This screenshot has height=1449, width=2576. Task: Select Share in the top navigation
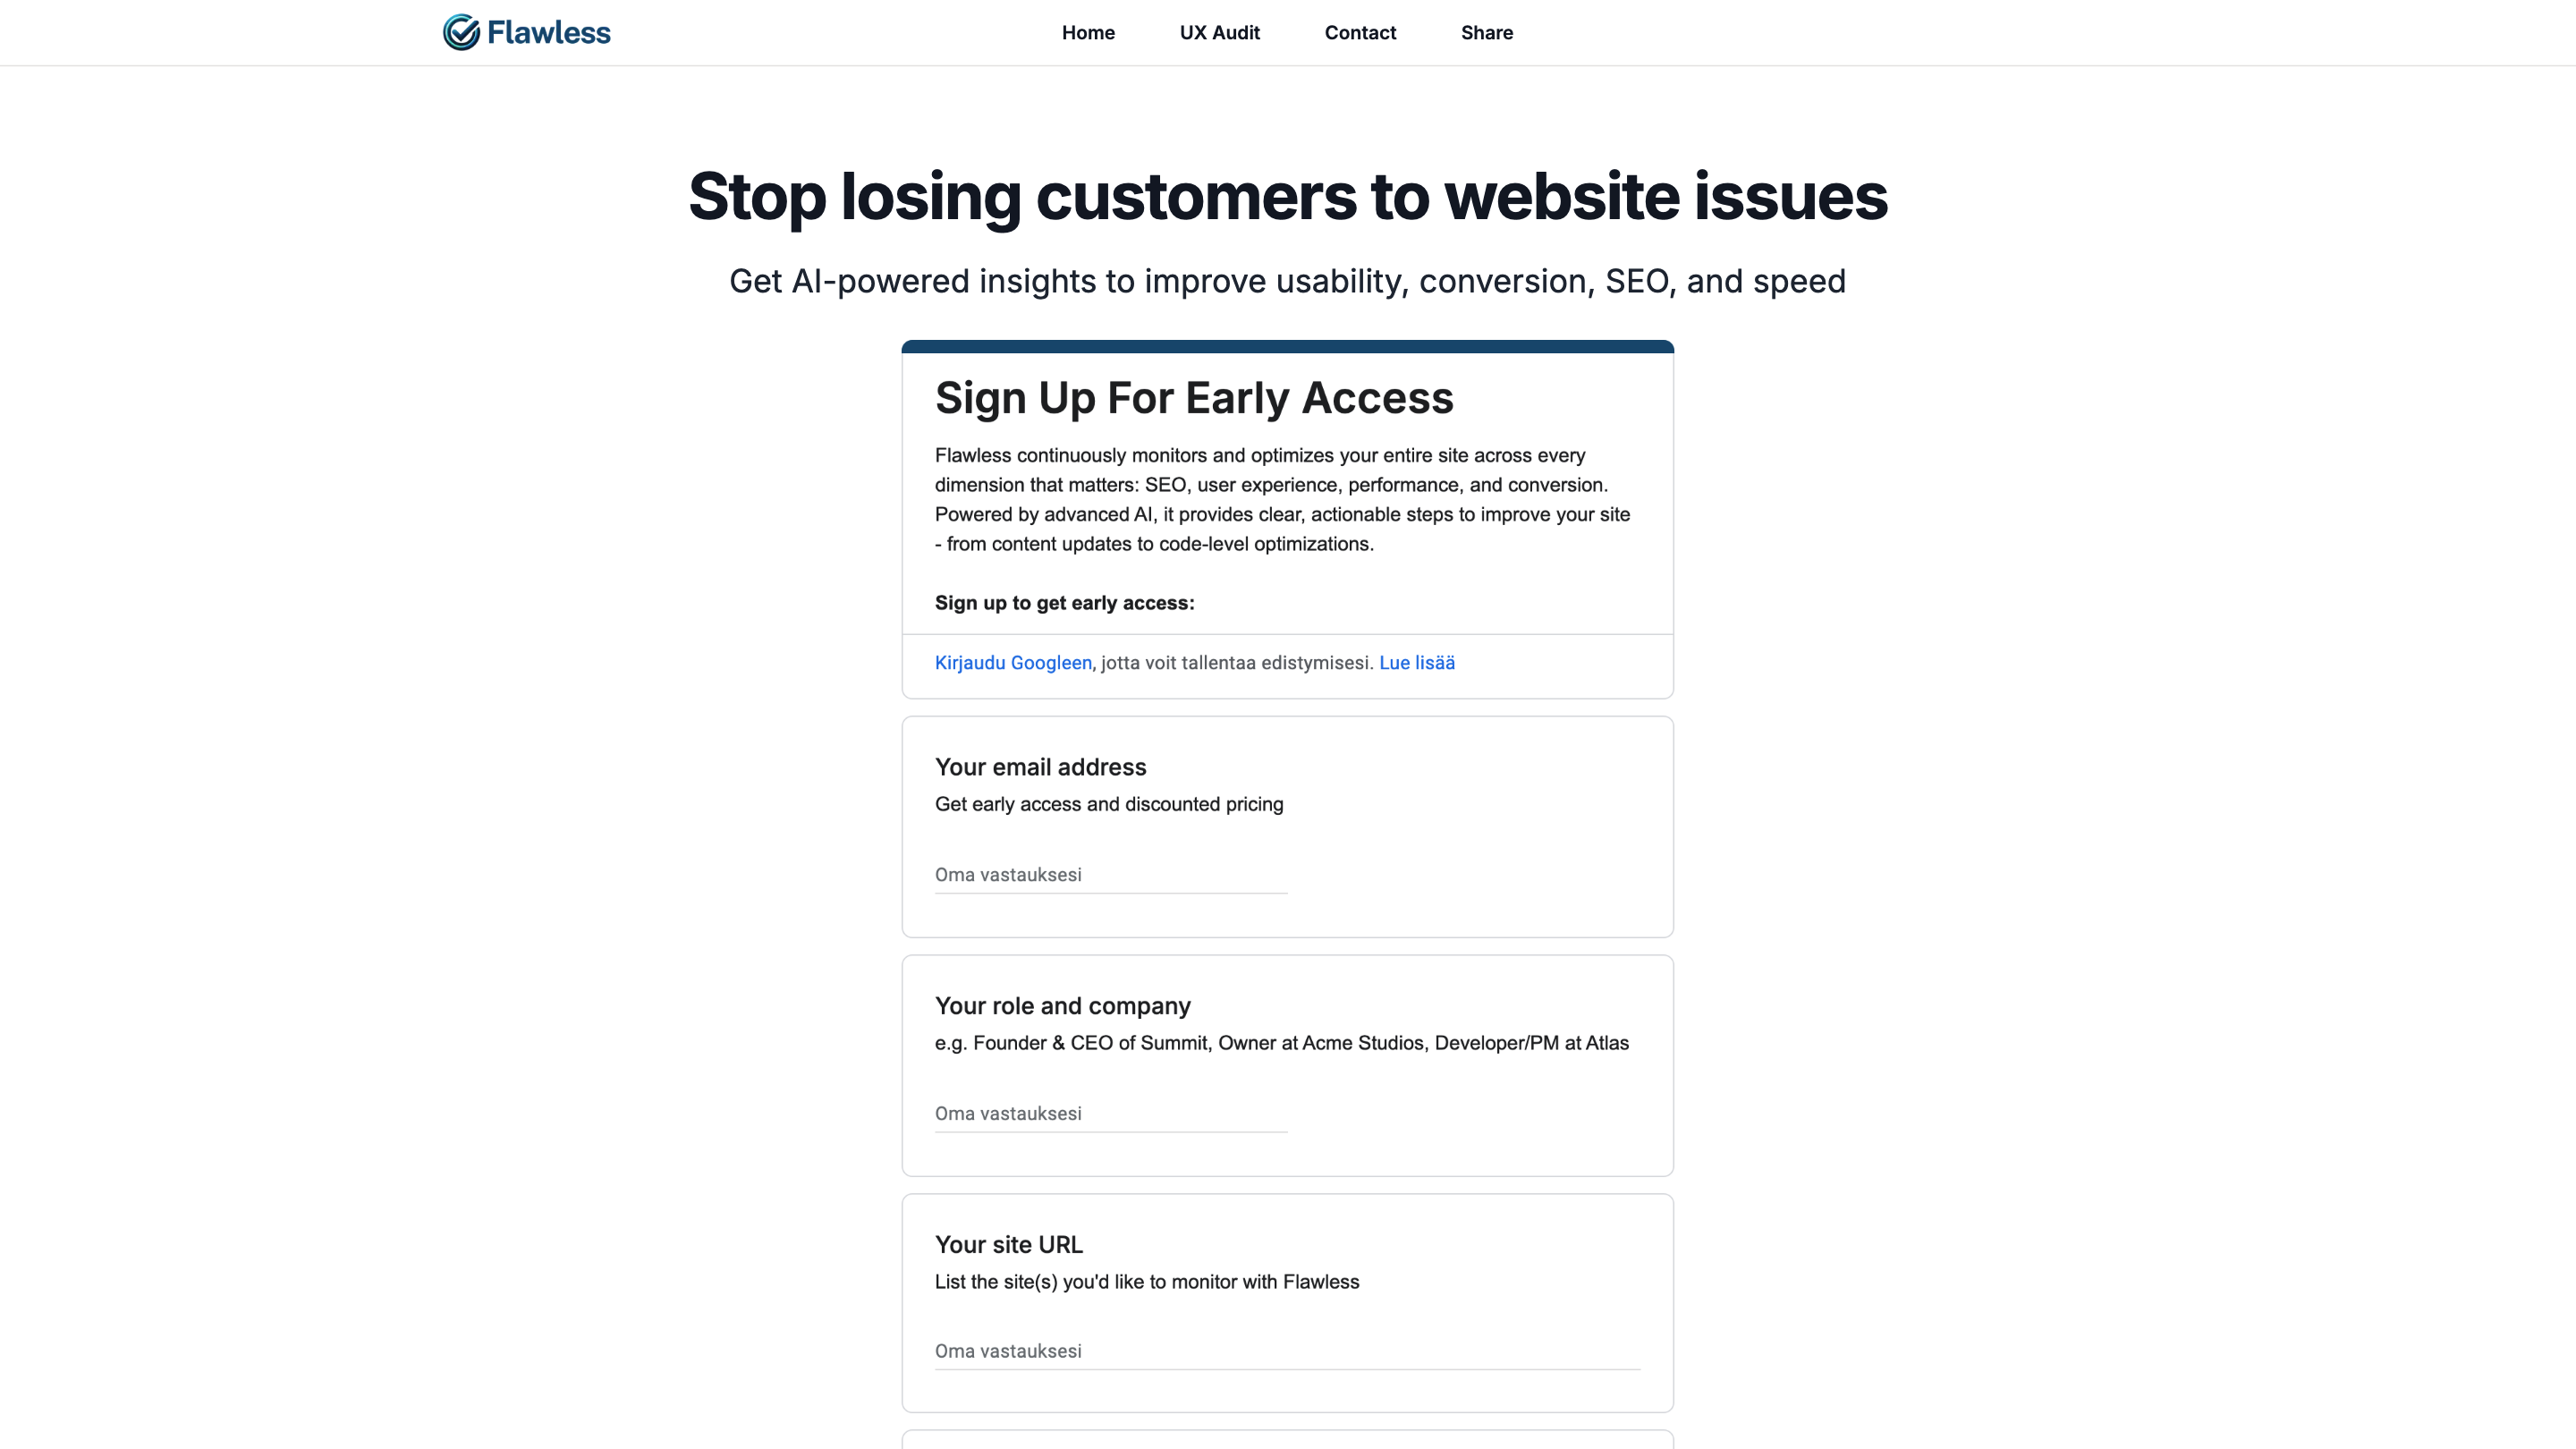click(x=1486, y=33)
